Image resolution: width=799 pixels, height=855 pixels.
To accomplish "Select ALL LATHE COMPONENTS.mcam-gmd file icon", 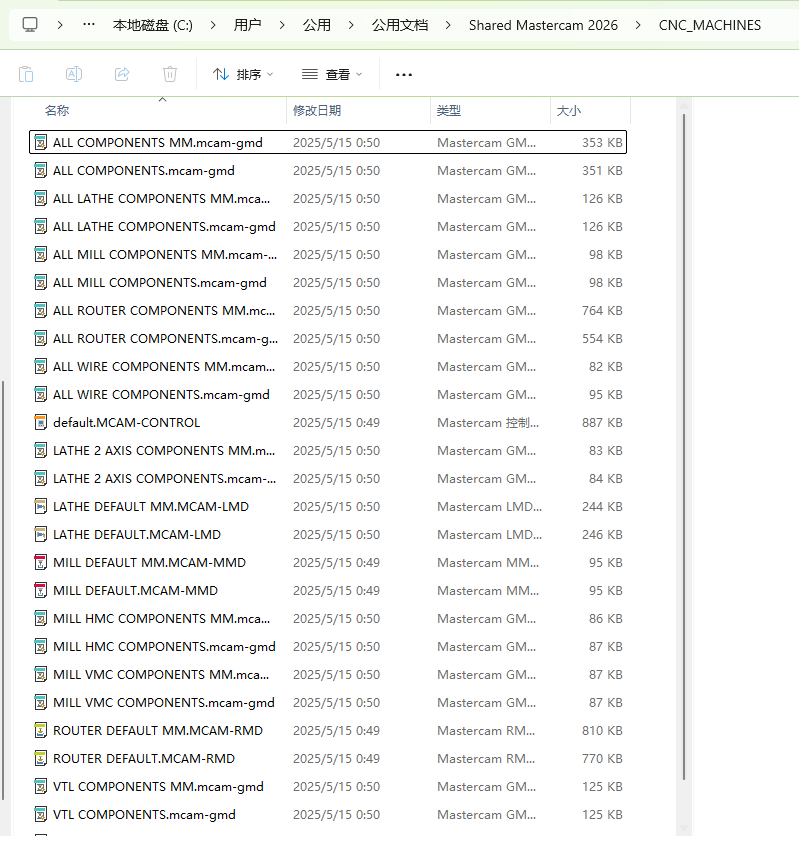I will (40, 226).
